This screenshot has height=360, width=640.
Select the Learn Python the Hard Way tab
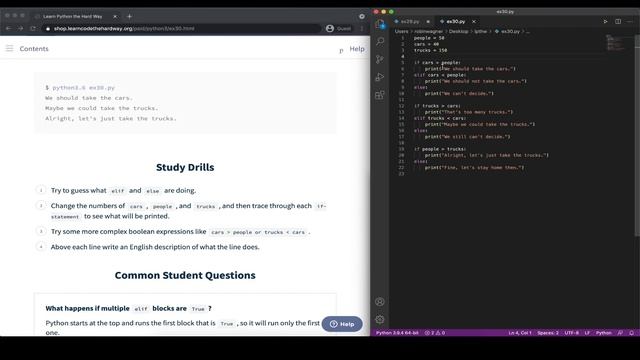(x=73, y=16)
